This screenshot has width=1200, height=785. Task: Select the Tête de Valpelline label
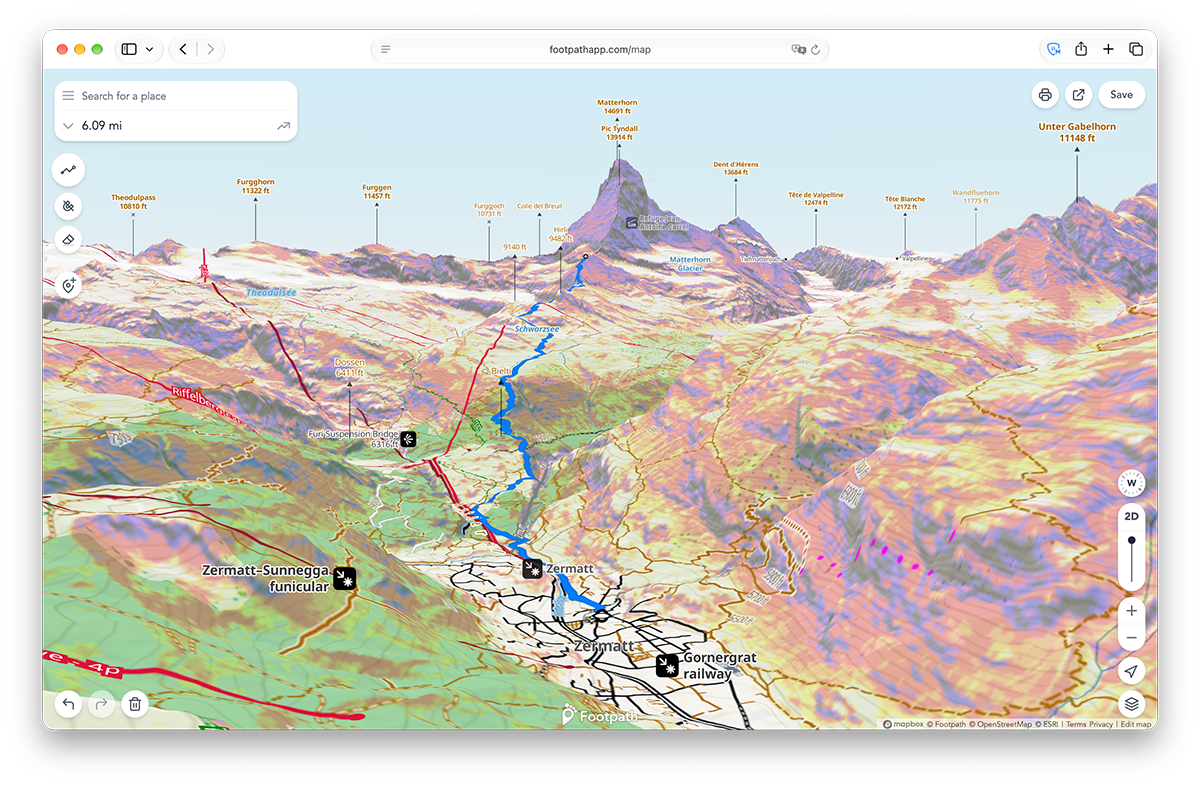click(816, 198)
